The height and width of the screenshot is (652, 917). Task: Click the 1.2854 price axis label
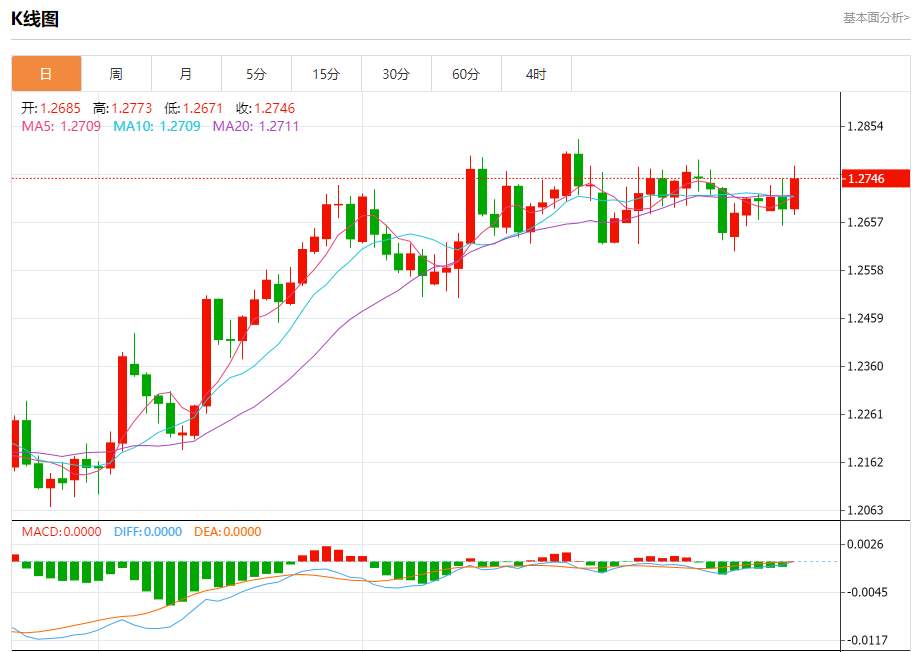[865, 127]
